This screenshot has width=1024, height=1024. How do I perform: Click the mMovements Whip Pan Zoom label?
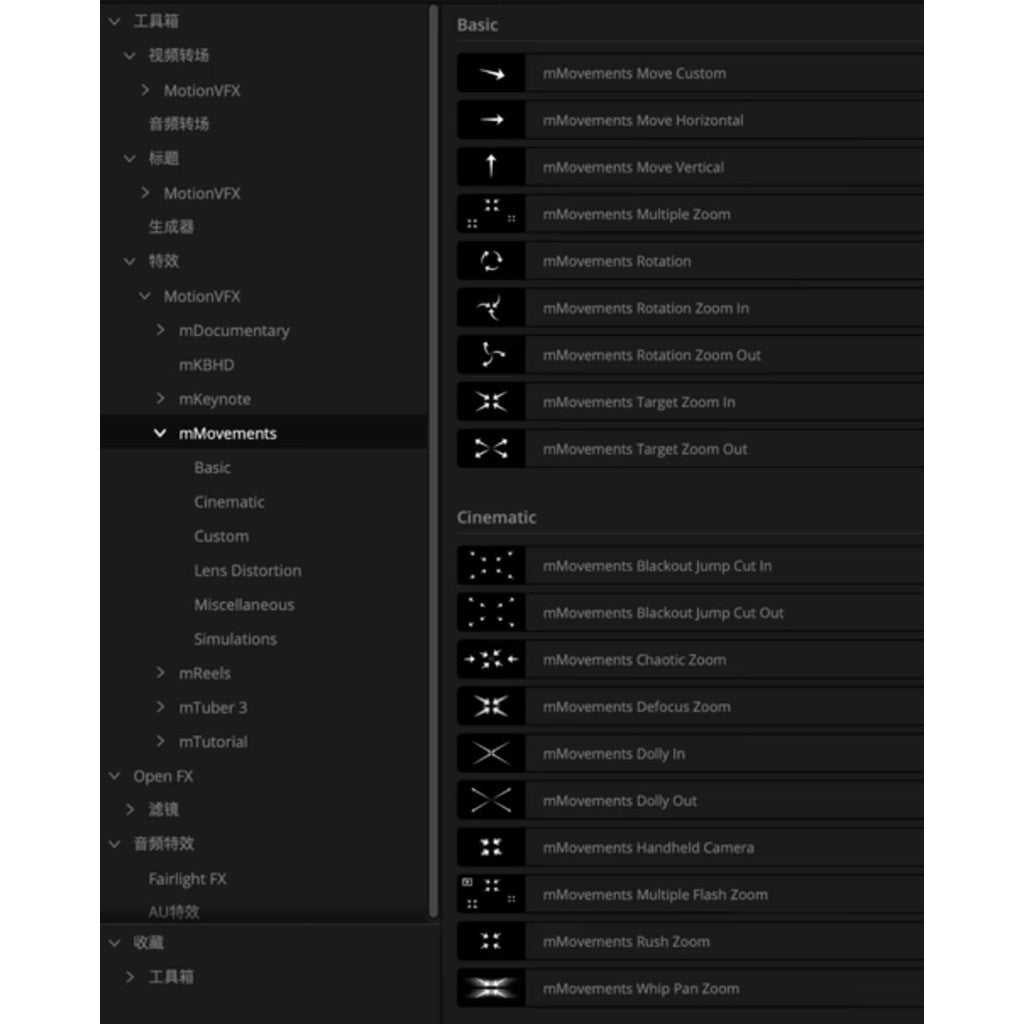(x=641, y=989)
